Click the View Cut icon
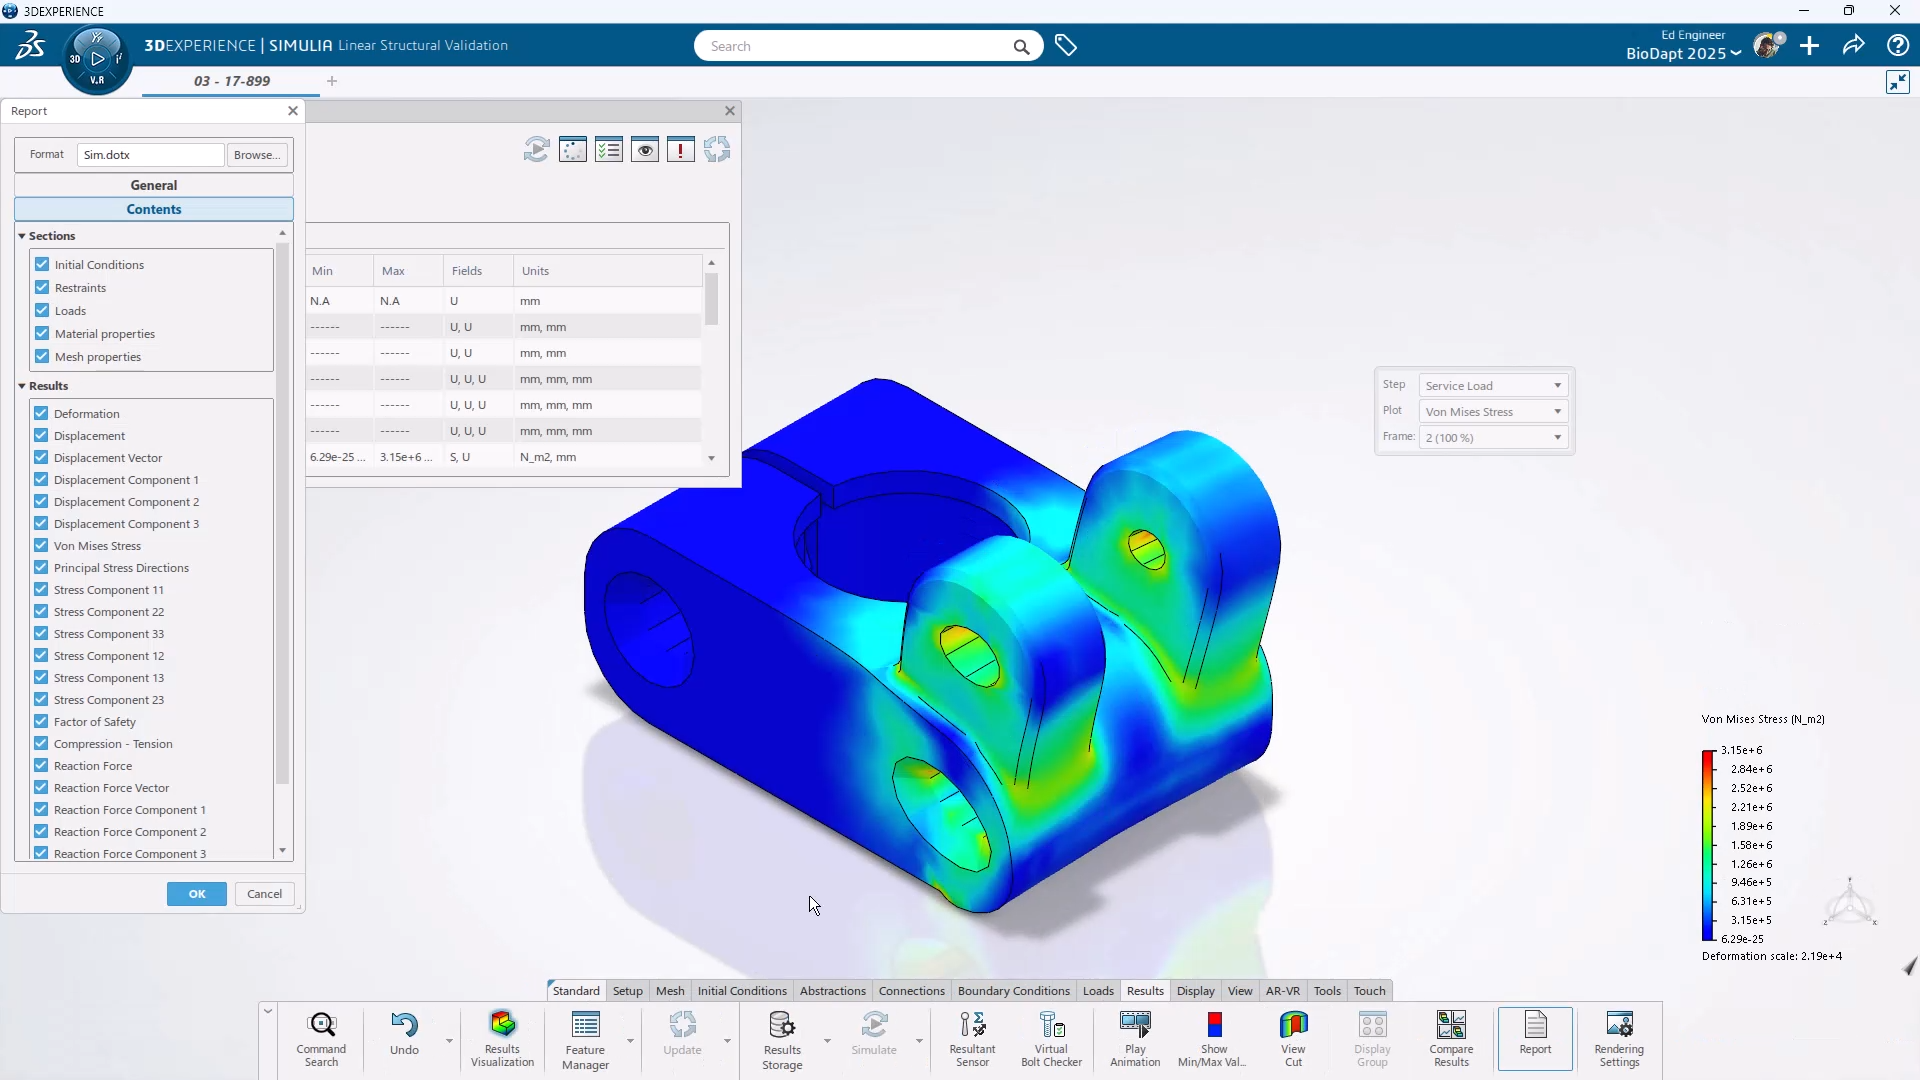This screenshot has height=1080, width=1920. pos(1293,1037)
